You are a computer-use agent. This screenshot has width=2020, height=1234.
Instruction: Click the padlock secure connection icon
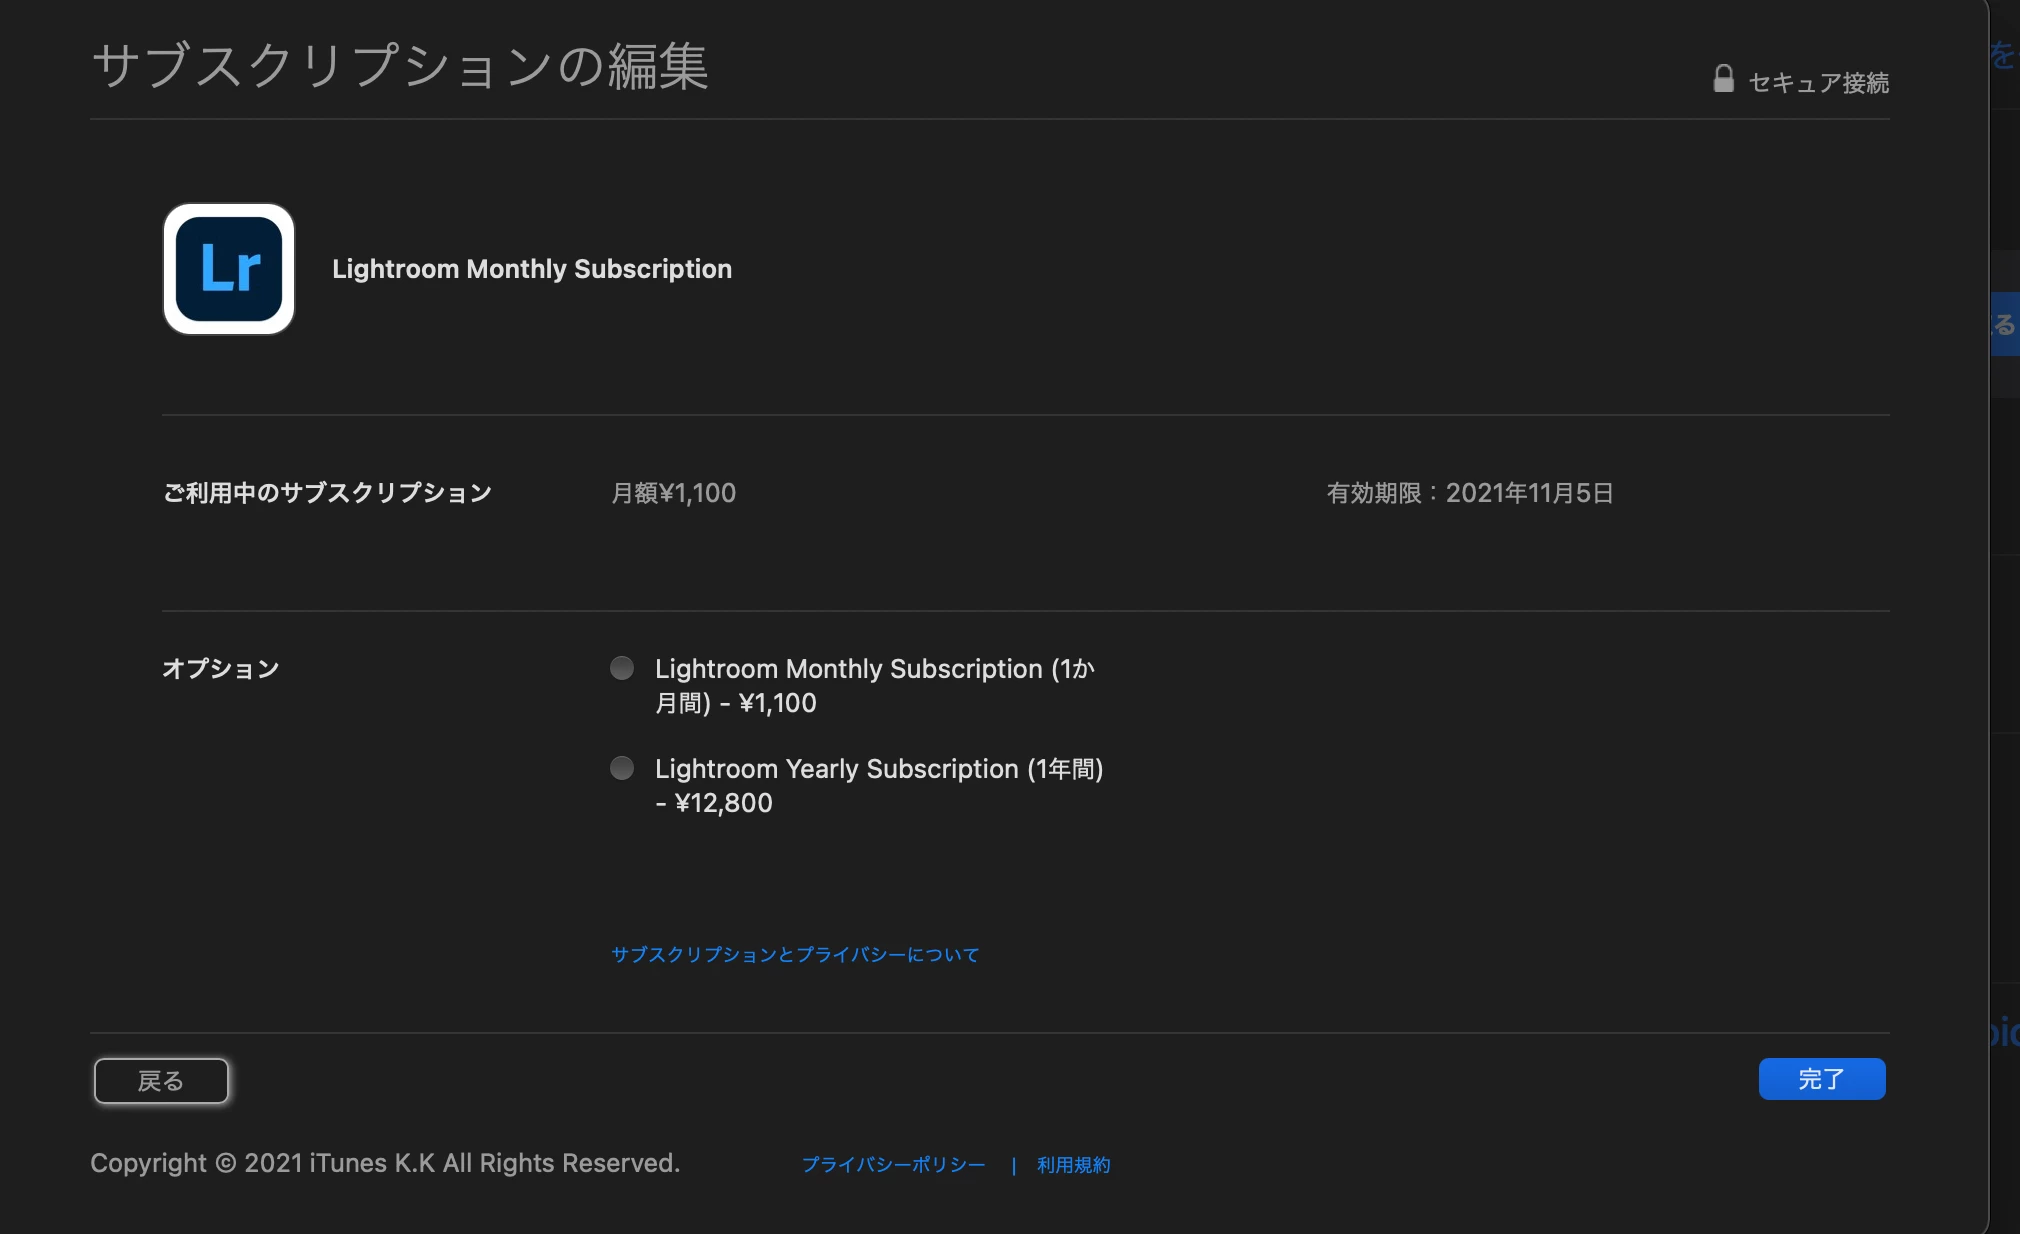1723,79
